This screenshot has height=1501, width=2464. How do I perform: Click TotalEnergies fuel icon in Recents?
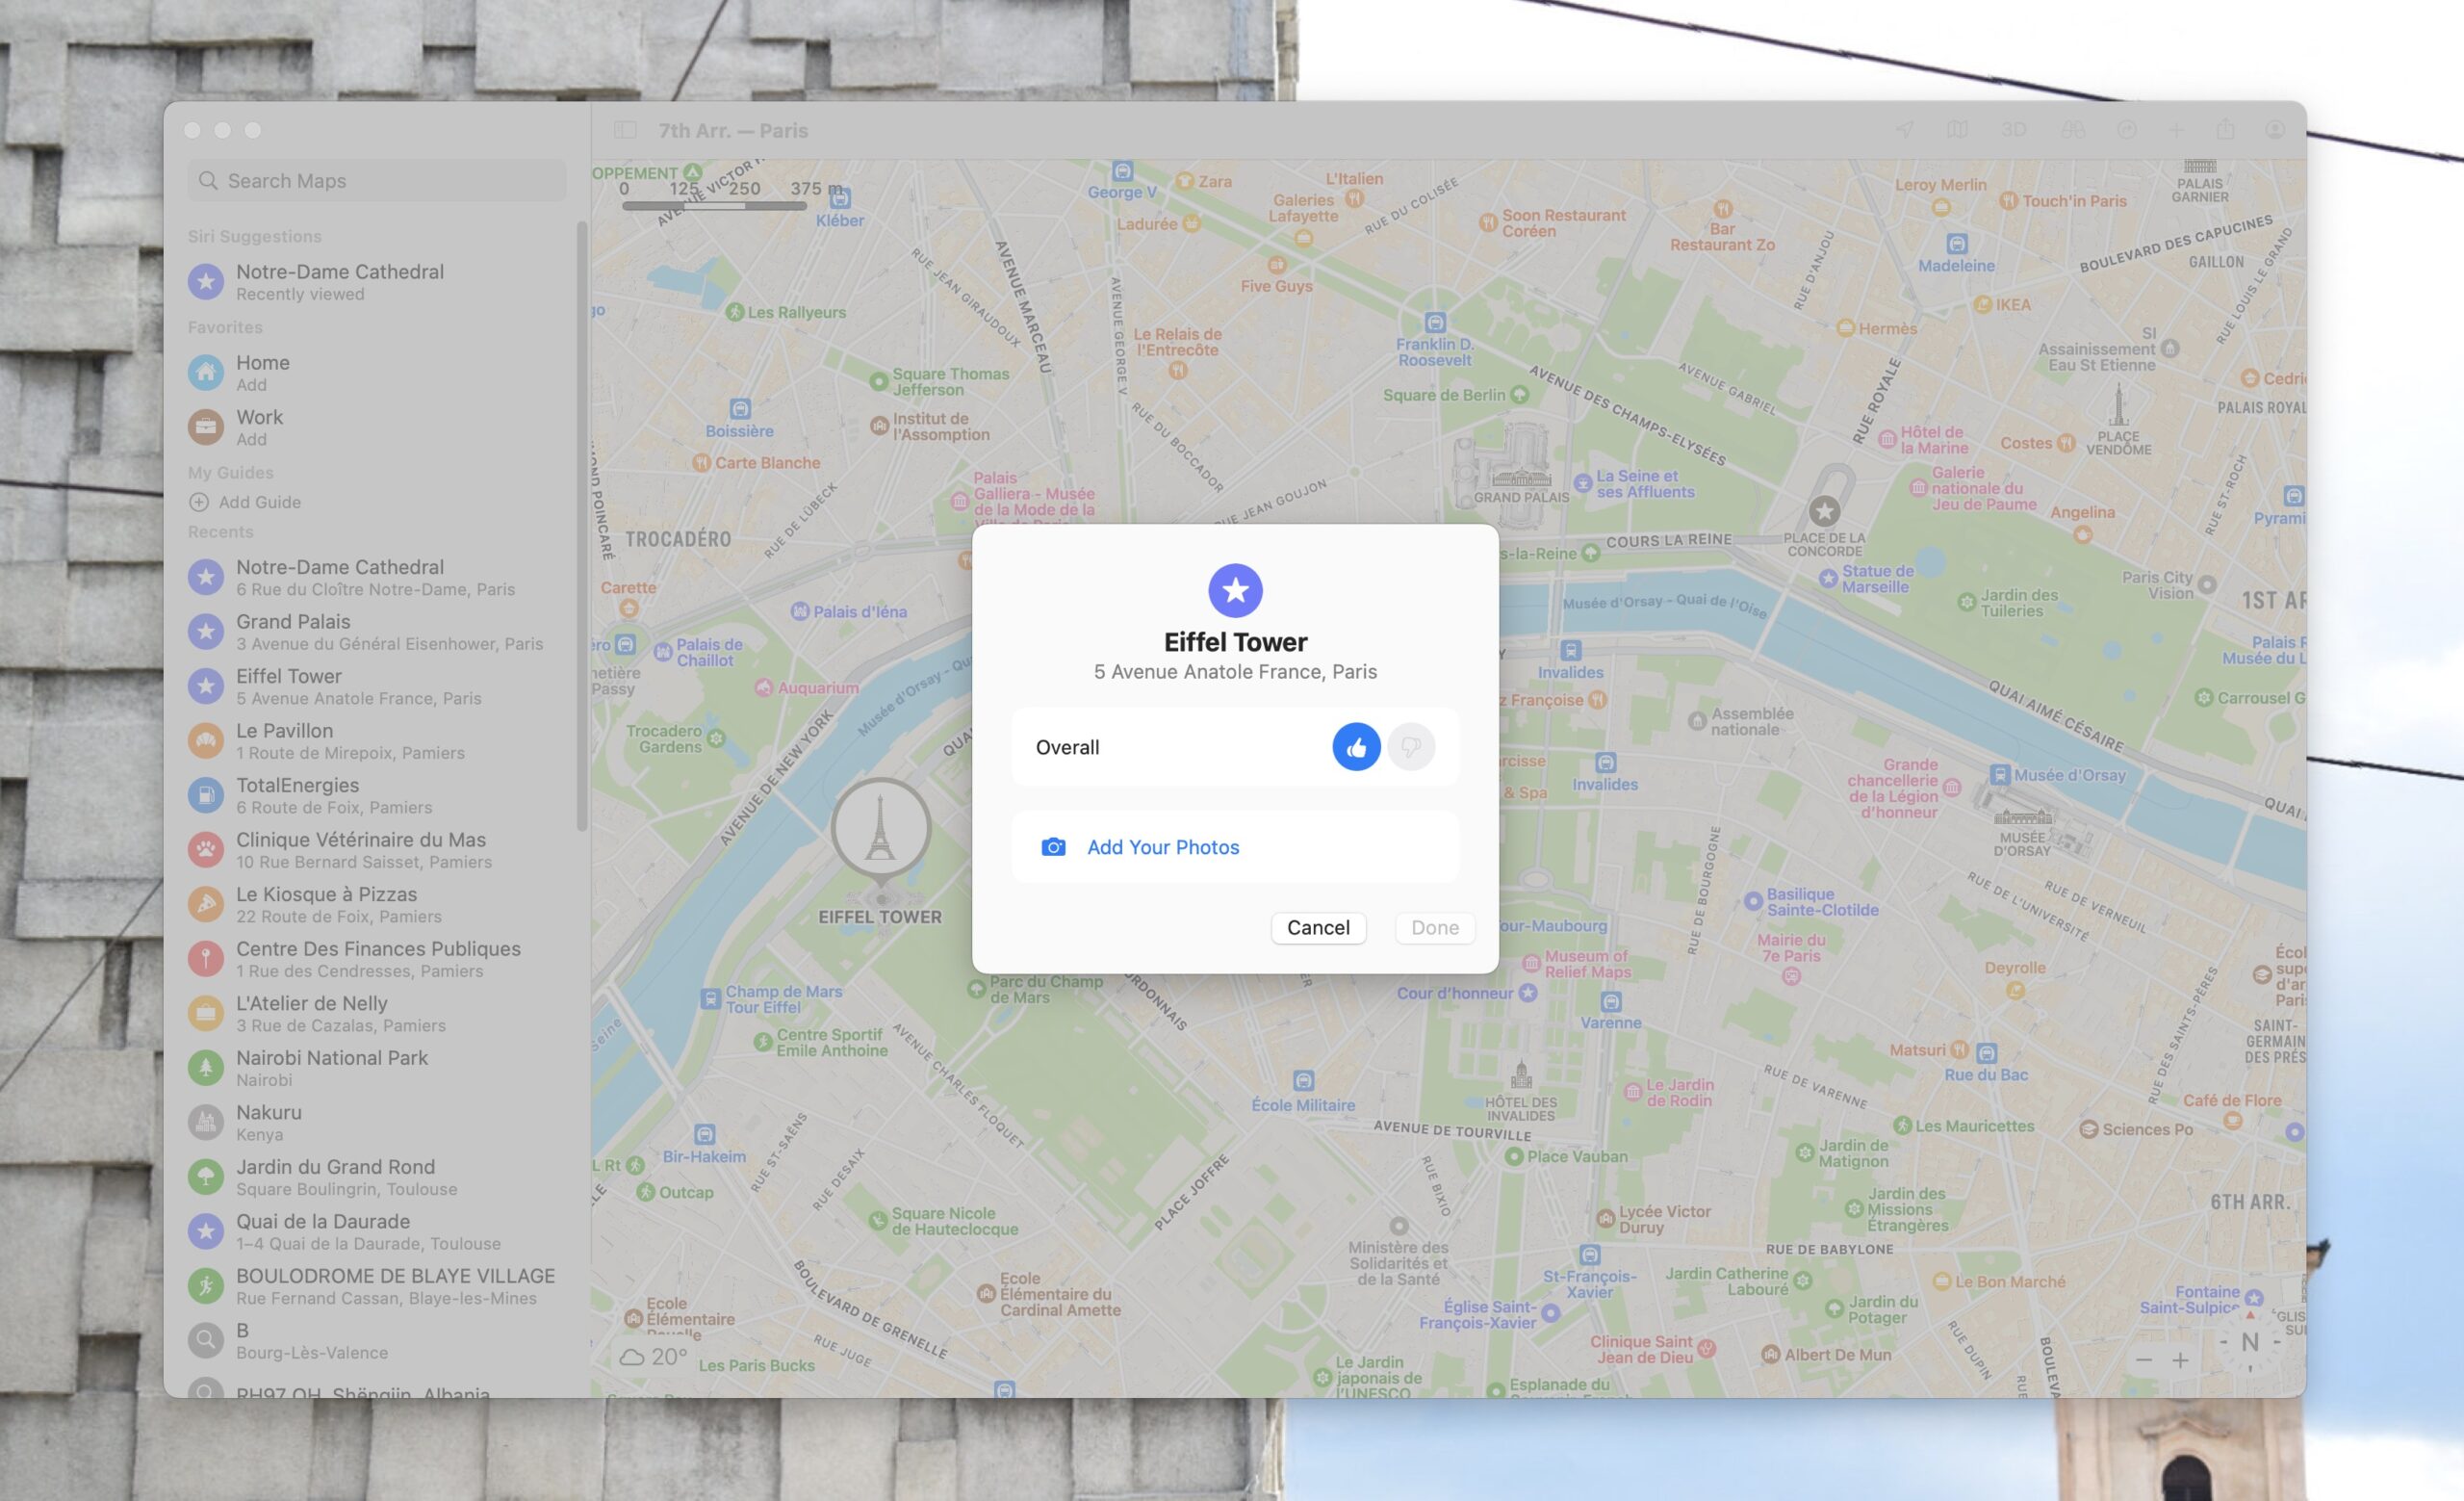coord(206,795)
